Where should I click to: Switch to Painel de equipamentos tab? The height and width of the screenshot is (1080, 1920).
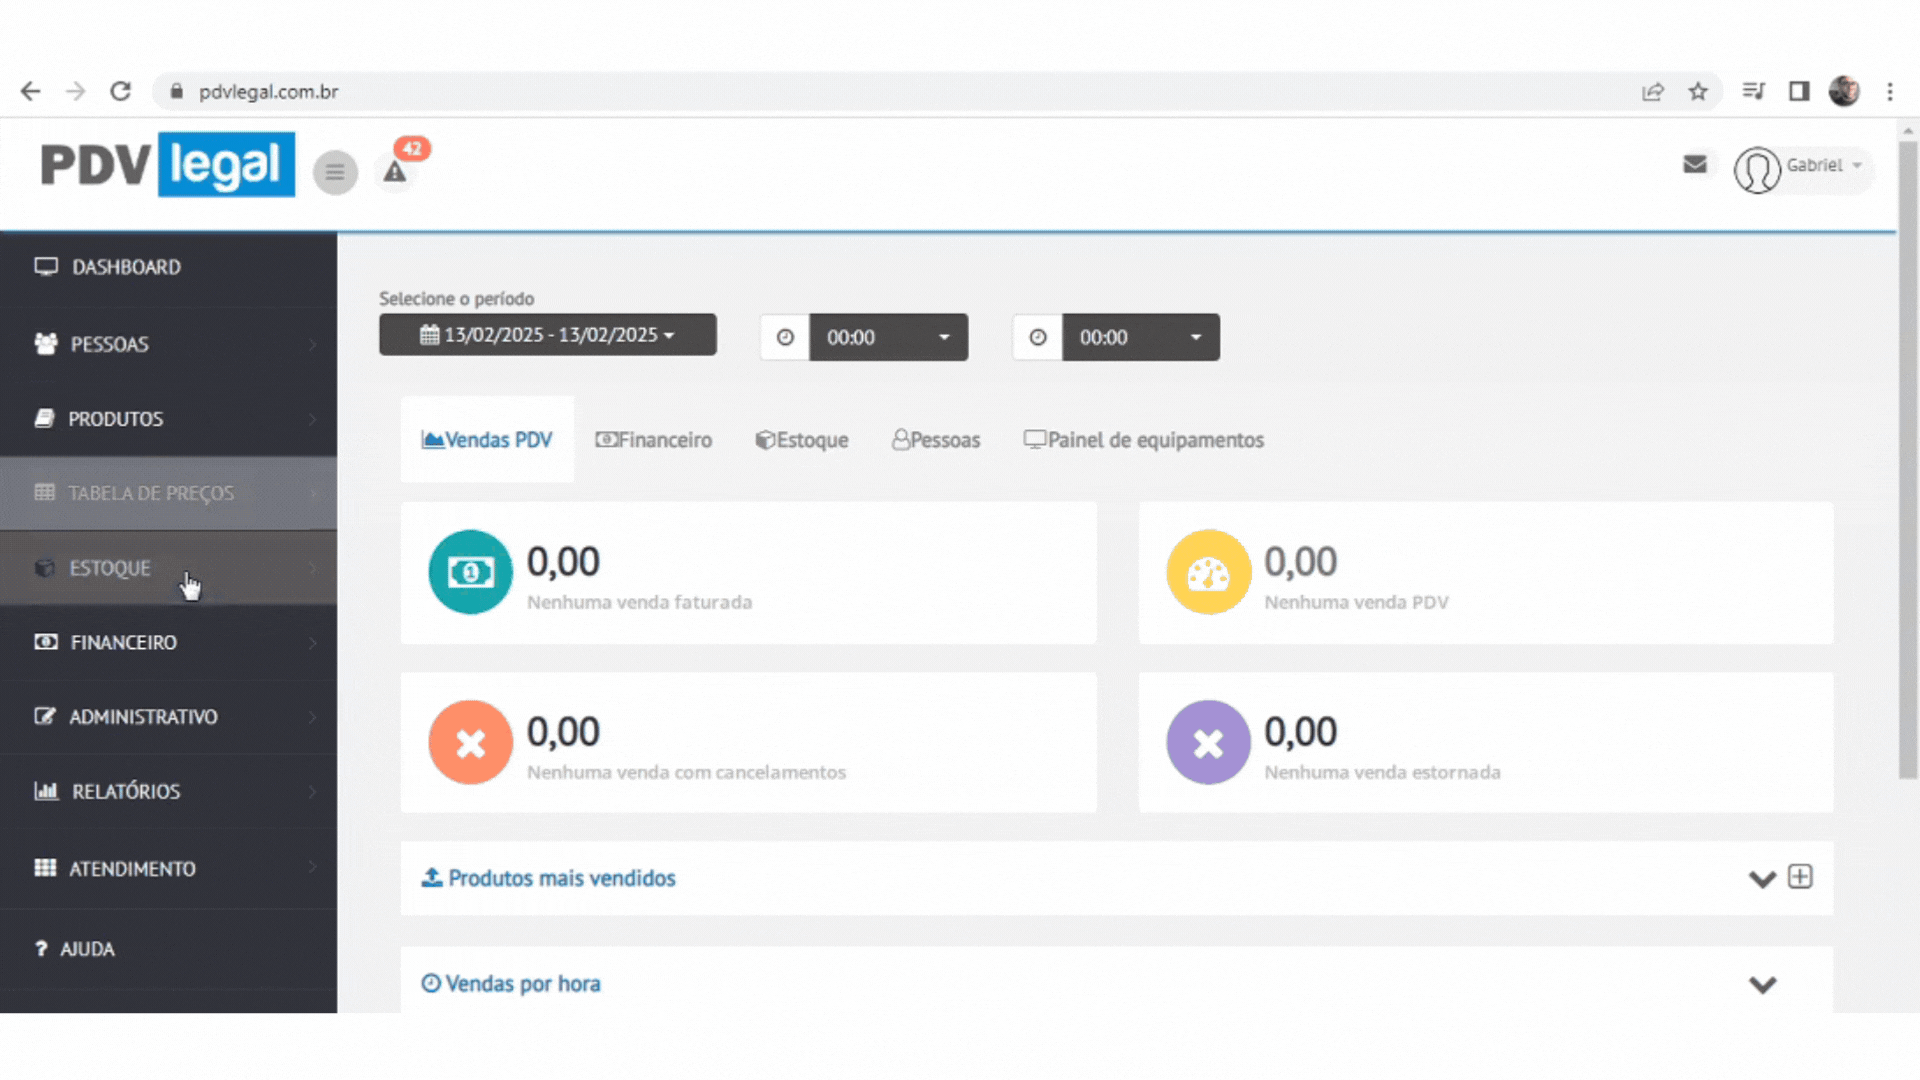pyautogui.click(x=1143, y=440)
